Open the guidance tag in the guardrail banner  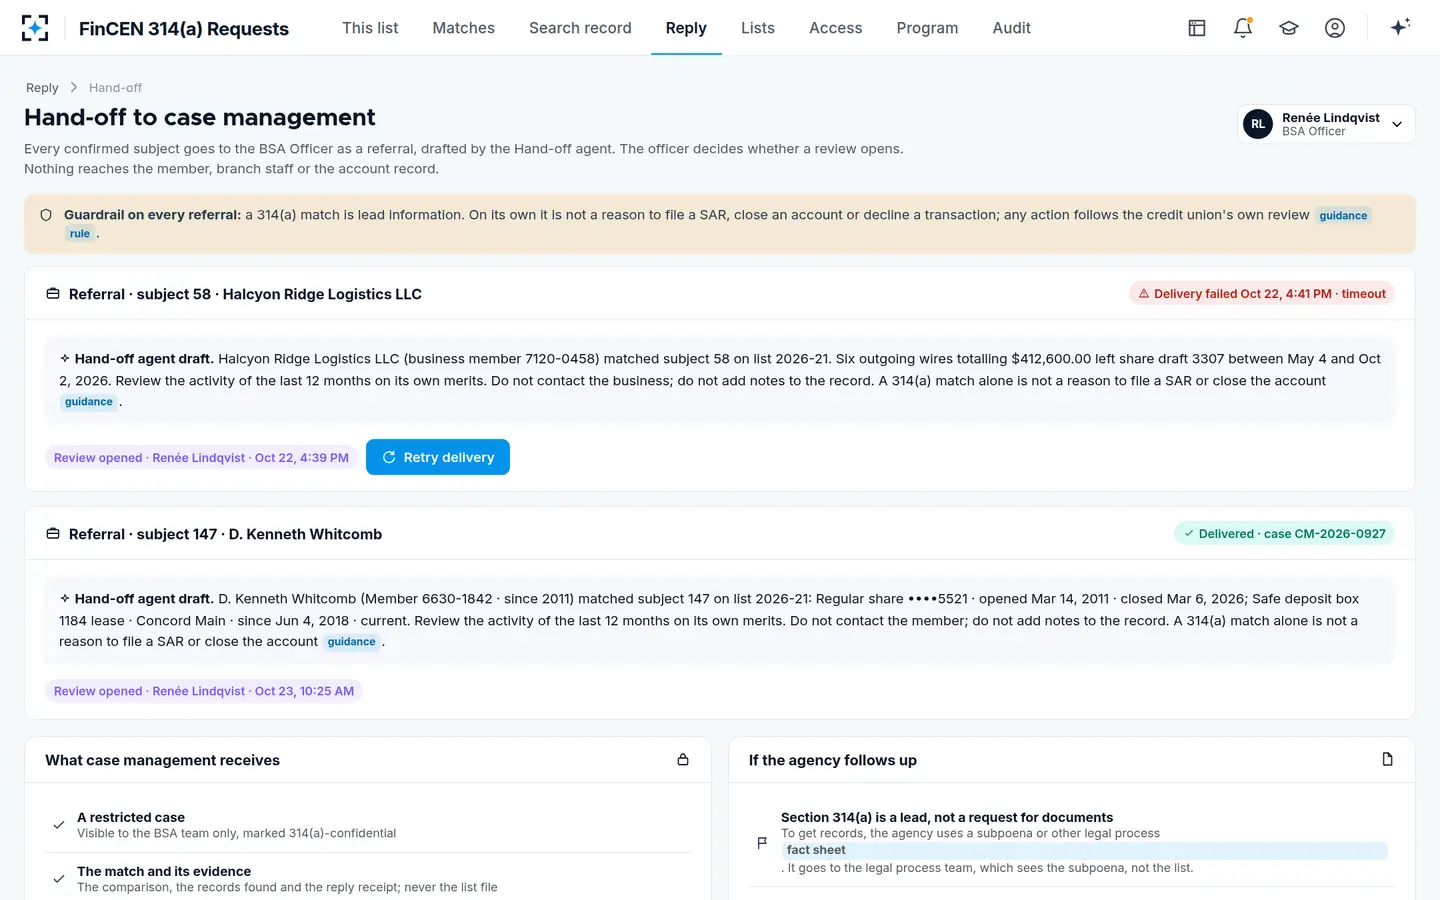1343,216
